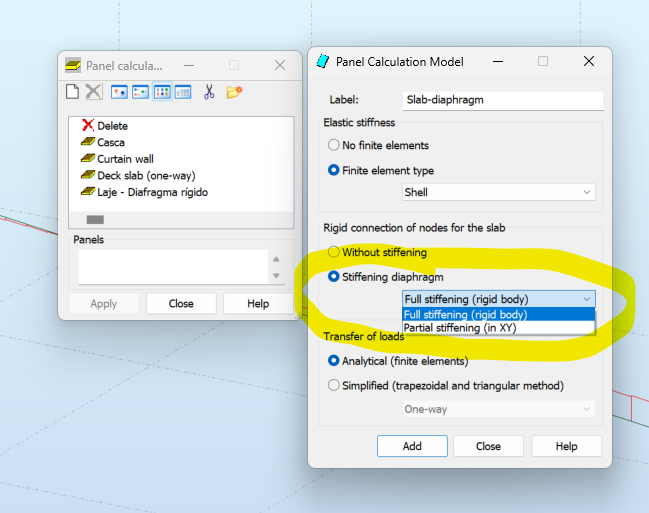649x513 pixels.
Task: Click the Label field containing Slab-diaphragm
Action: [503, 100]
